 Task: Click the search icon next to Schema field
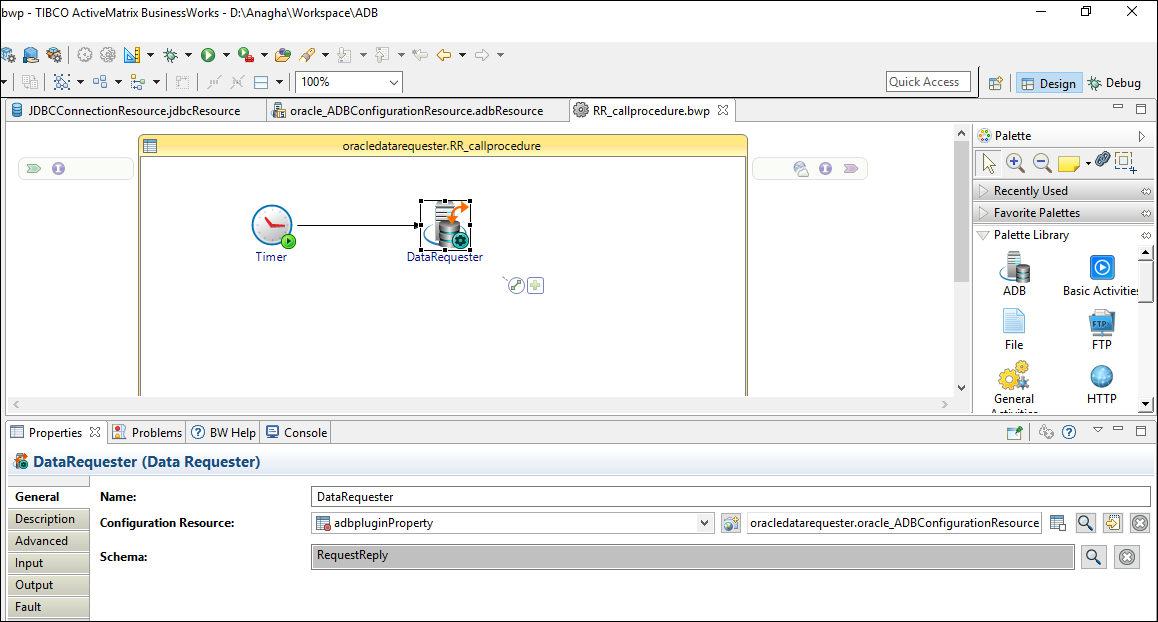(1094, 557)
